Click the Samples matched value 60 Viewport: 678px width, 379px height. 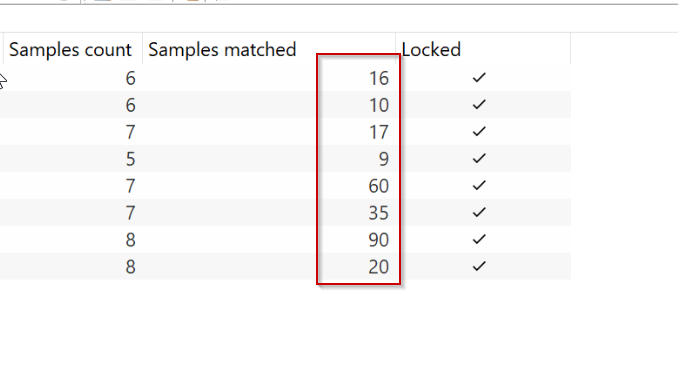[x=379, y=186]
